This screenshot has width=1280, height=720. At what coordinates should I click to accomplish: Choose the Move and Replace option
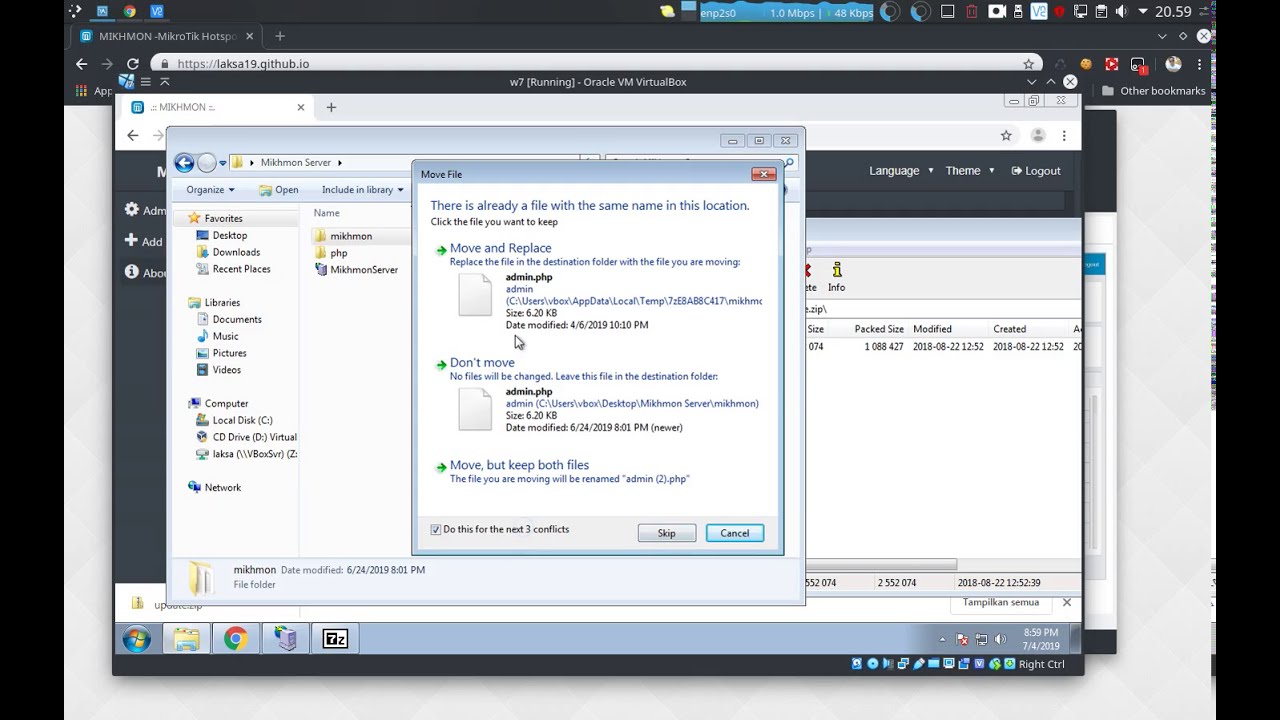pyautogui.click(x=500, y=248)
